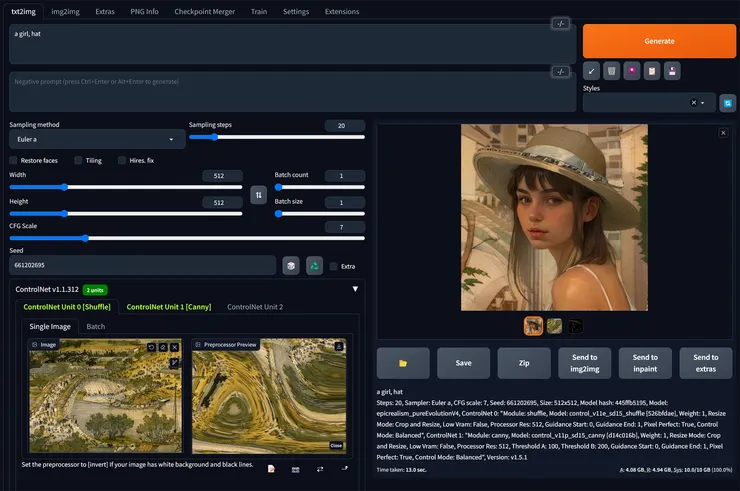
Task: Select the ControlNet Unit 1 [Canny] tab
Action: [x=168, y=307]
